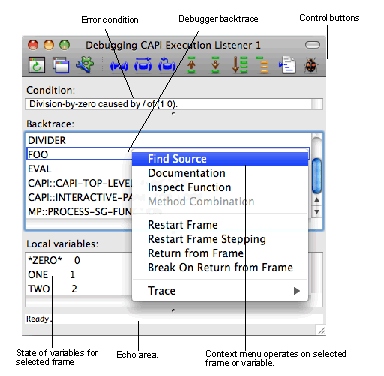
Task: Click the backtrace scrollbar down arrow
Action: pos(317,212)
